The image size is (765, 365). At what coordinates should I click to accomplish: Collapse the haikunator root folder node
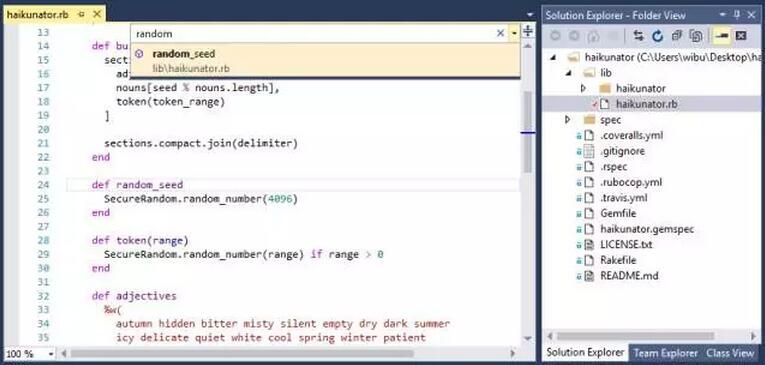pos(553,58)
